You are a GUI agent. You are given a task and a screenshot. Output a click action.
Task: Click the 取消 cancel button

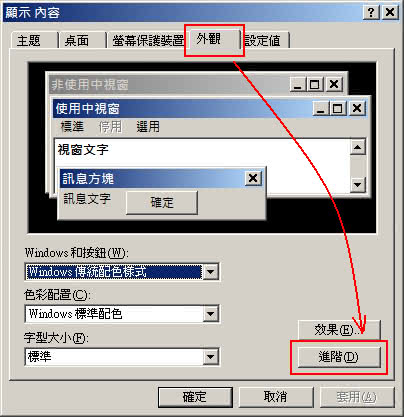coord(276,397)
